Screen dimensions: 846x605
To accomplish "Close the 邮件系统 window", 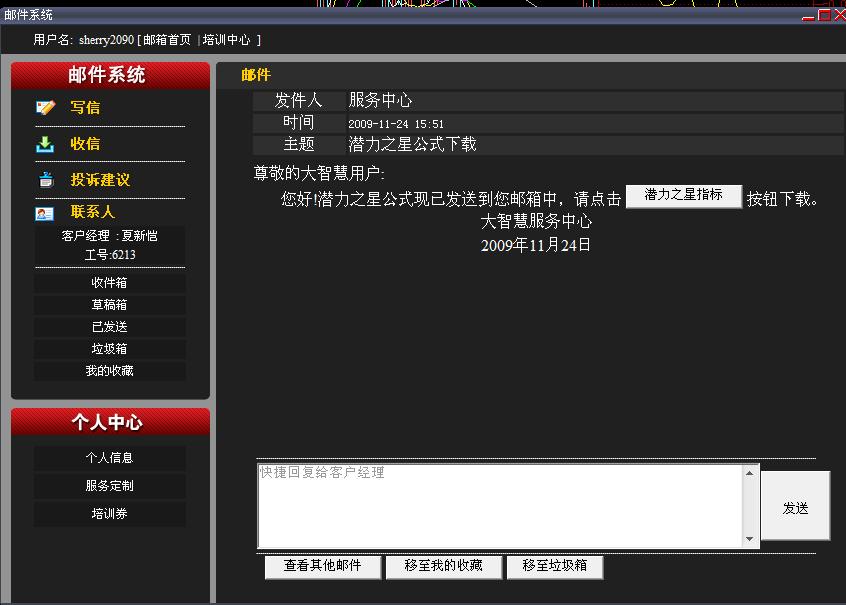I will pyautogui.click(x=840, y=15).
